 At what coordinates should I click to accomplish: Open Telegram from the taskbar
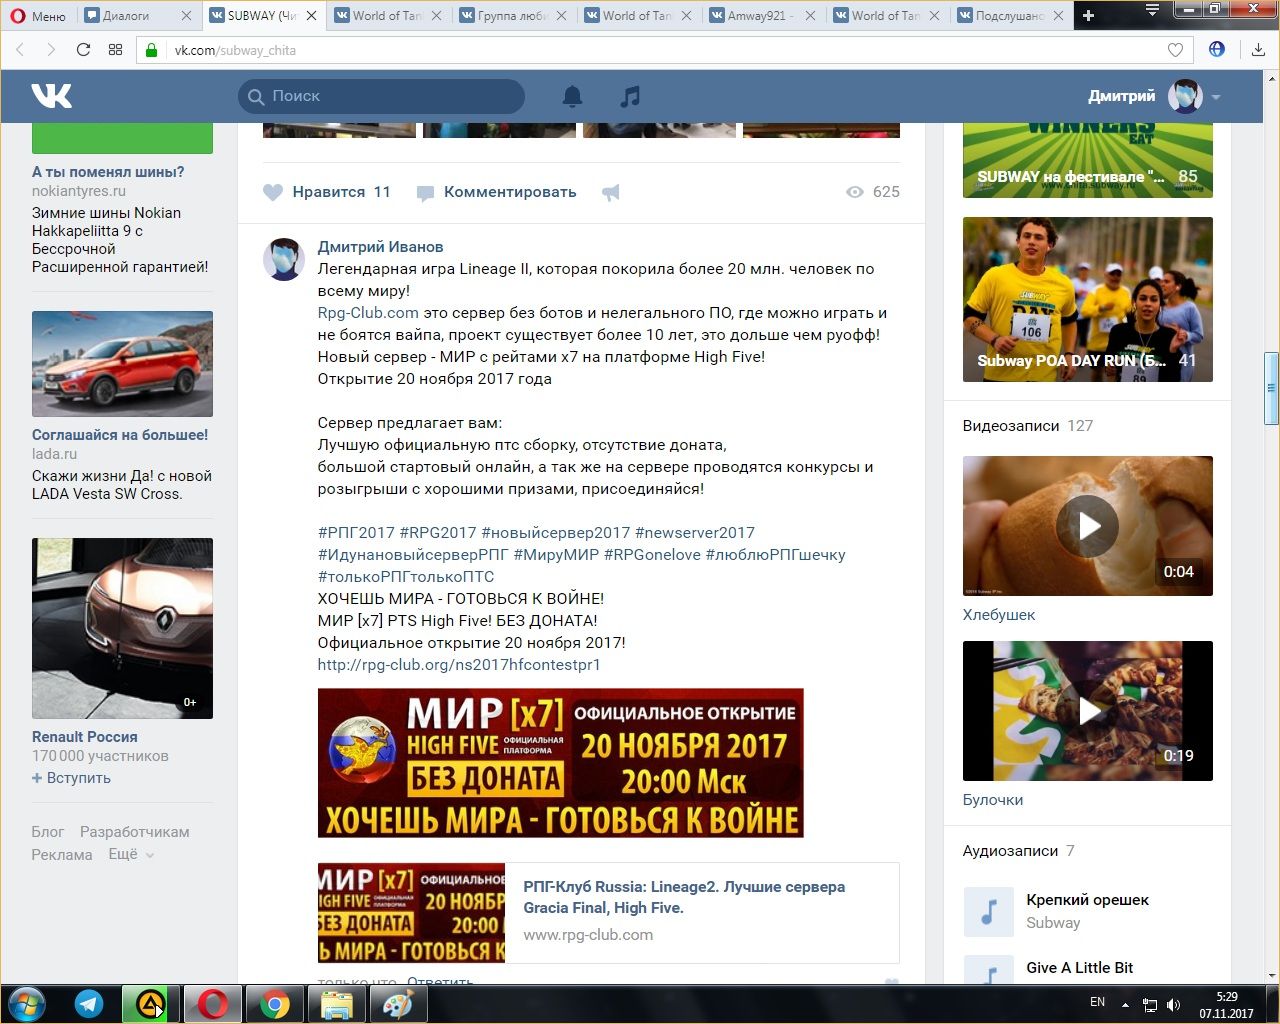click(x=89, y=1004)
